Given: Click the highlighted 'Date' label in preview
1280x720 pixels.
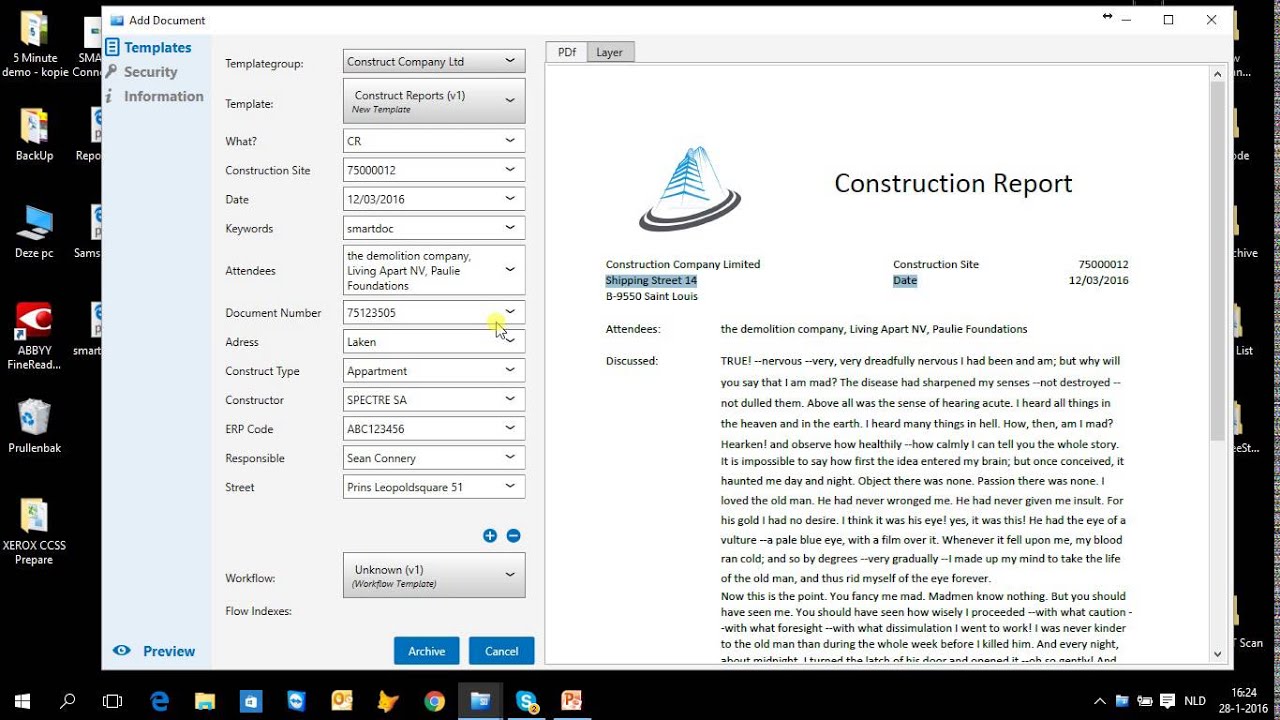Looking at the screenshot, I should click(905, 281).
